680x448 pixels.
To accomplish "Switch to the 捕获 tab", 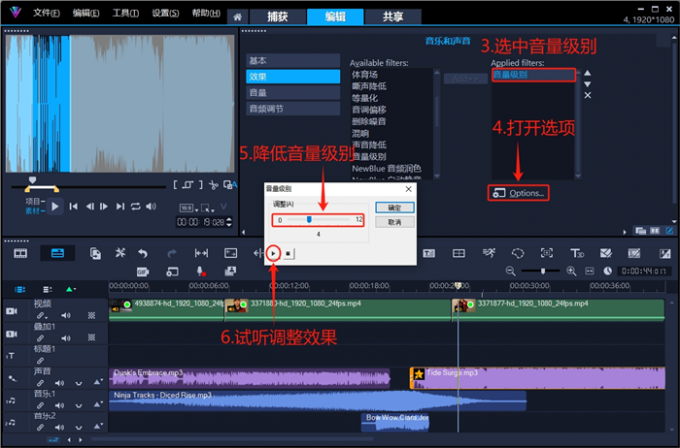I will 277,16.
